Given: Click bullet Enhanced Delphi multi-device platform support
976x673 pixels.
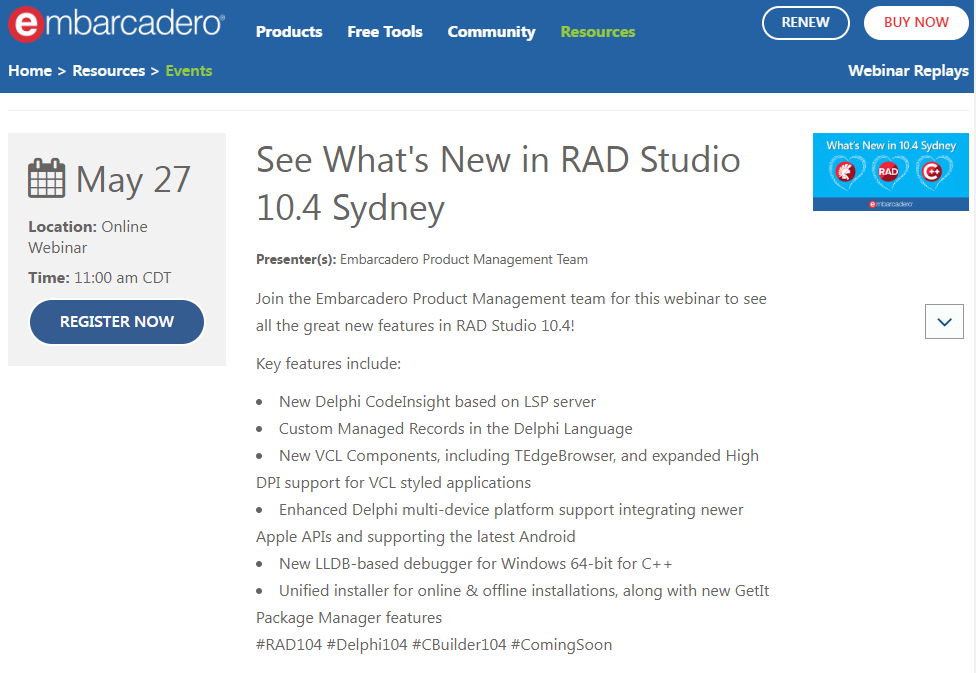Looking at the screenshot, I should tap(500, 523).
